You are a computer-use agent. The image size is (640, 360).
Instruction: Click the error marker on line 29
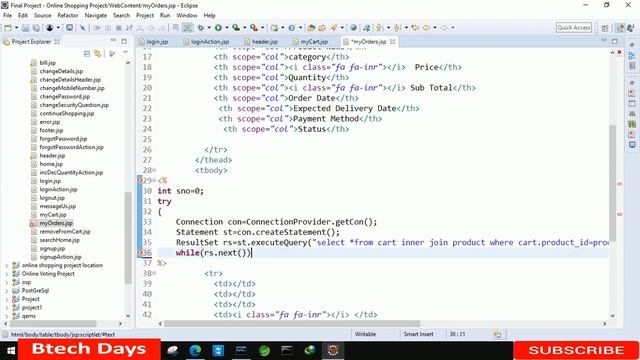[x=140, y=180]
